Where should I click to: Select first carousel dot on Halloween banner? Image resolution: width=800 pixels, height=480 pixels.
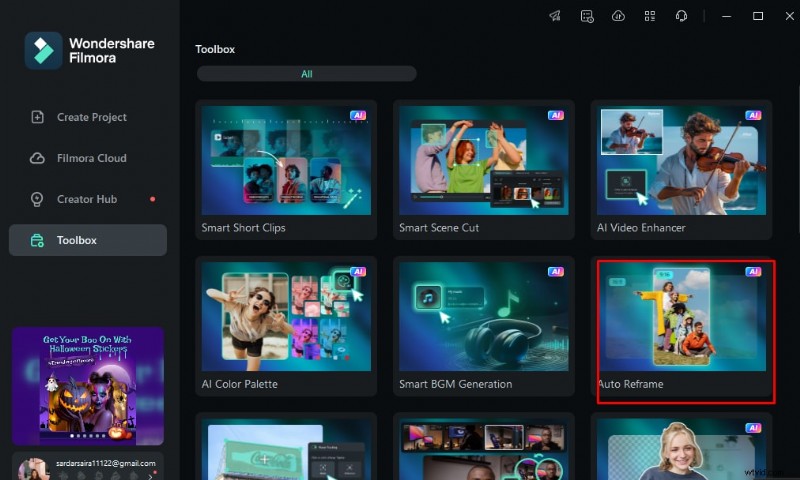[72, 436]
